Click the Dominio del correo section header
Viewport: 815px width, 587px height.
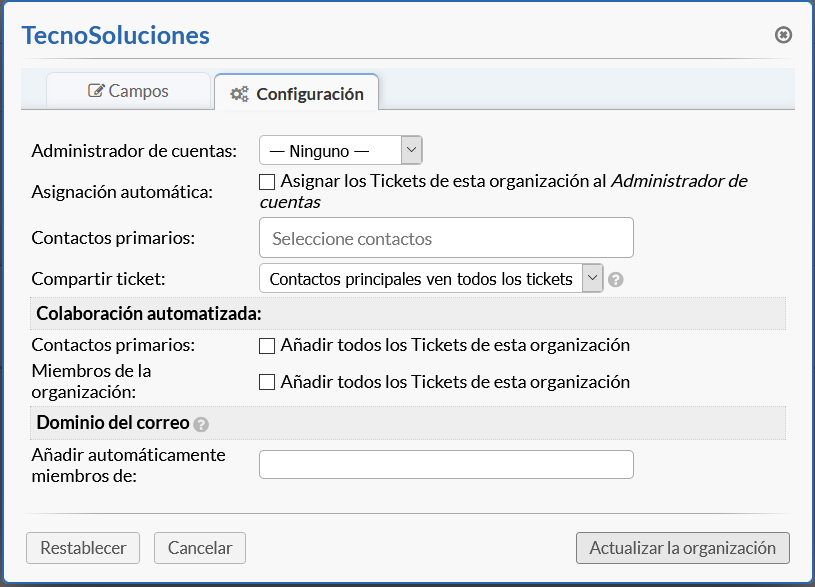click(113, 423)
